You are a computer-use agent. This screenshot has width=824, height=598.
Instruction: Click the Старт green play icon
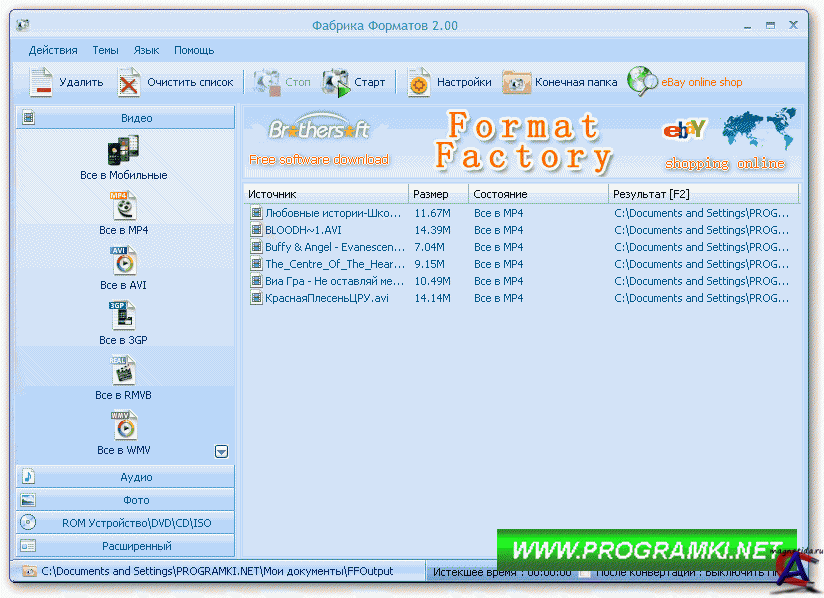pyautogui.click(x=336, y=83)
